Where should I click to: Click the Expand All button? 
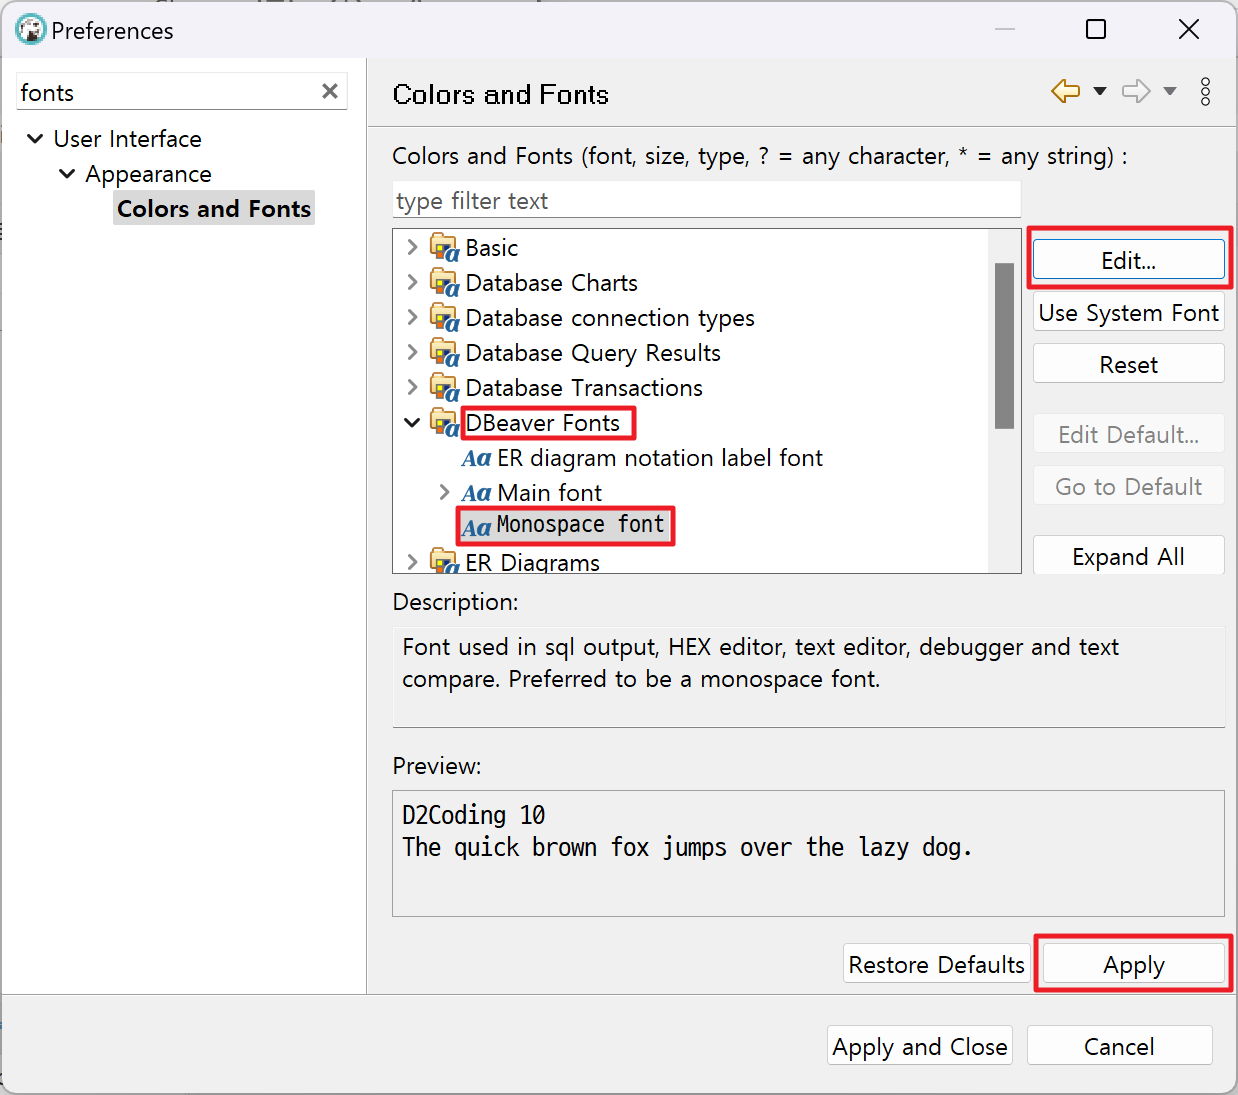(x=1129, y=556)
